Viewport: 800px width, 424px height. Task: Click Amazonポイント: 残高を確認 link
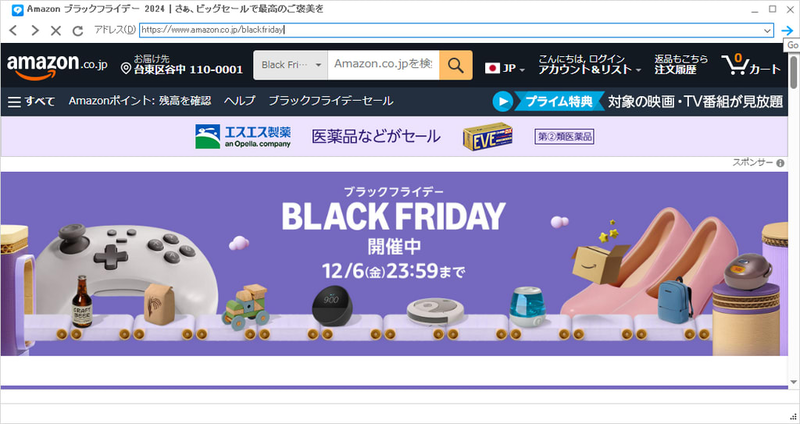click(x=140, y=101)
